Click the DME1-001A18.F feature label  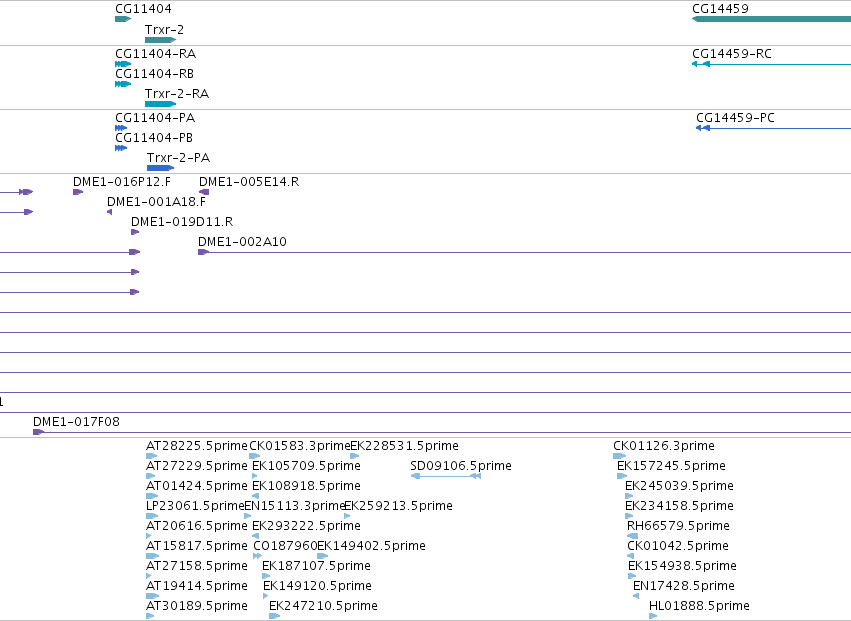coord(157,202)
